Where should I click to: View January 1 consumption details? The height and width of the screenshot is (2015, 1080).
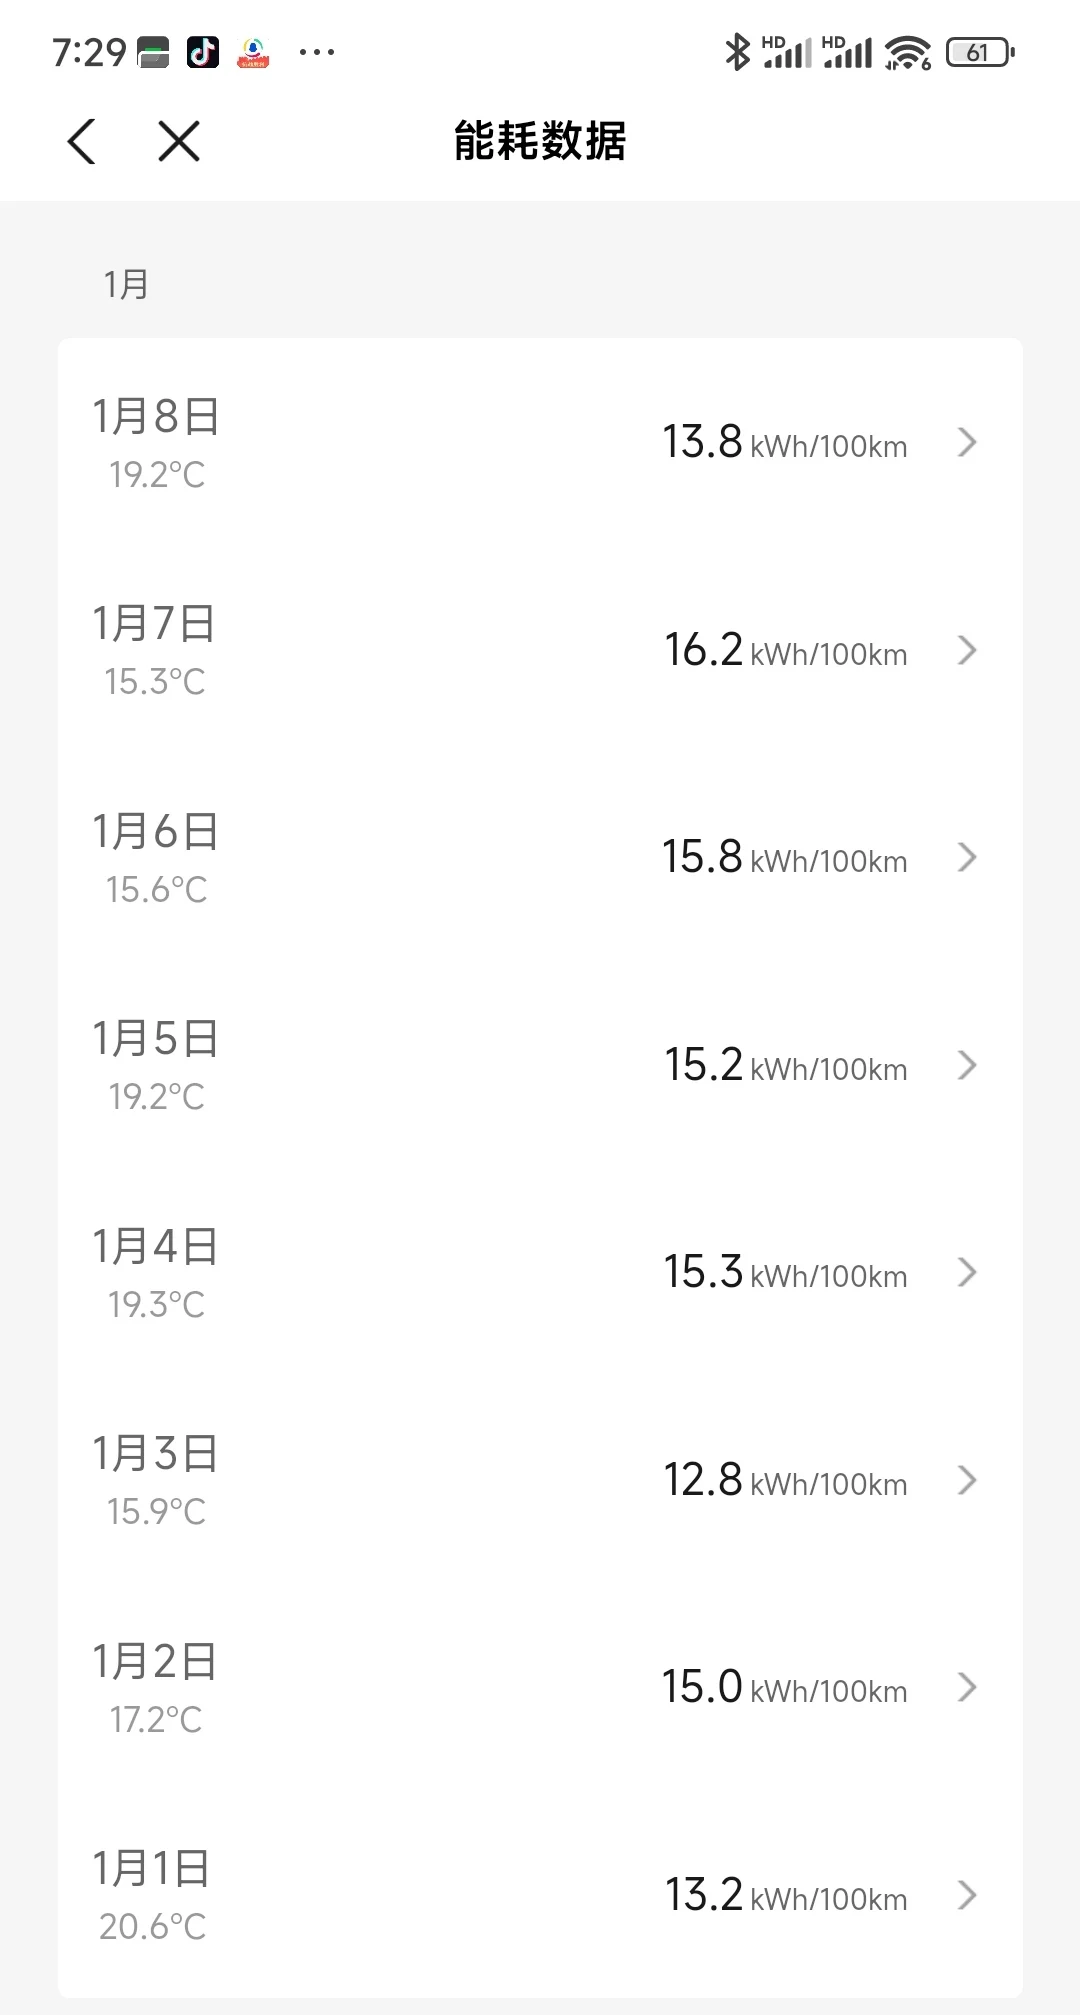pyautogui.click(x=540, y=1895)
